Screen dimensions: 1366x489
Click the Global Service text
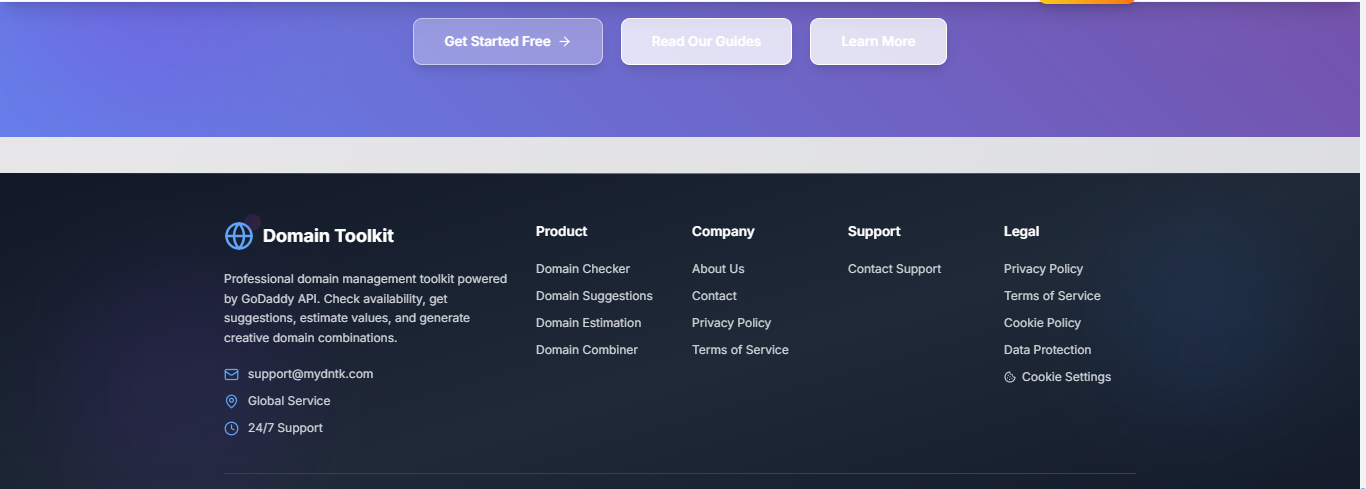[289, 401]
